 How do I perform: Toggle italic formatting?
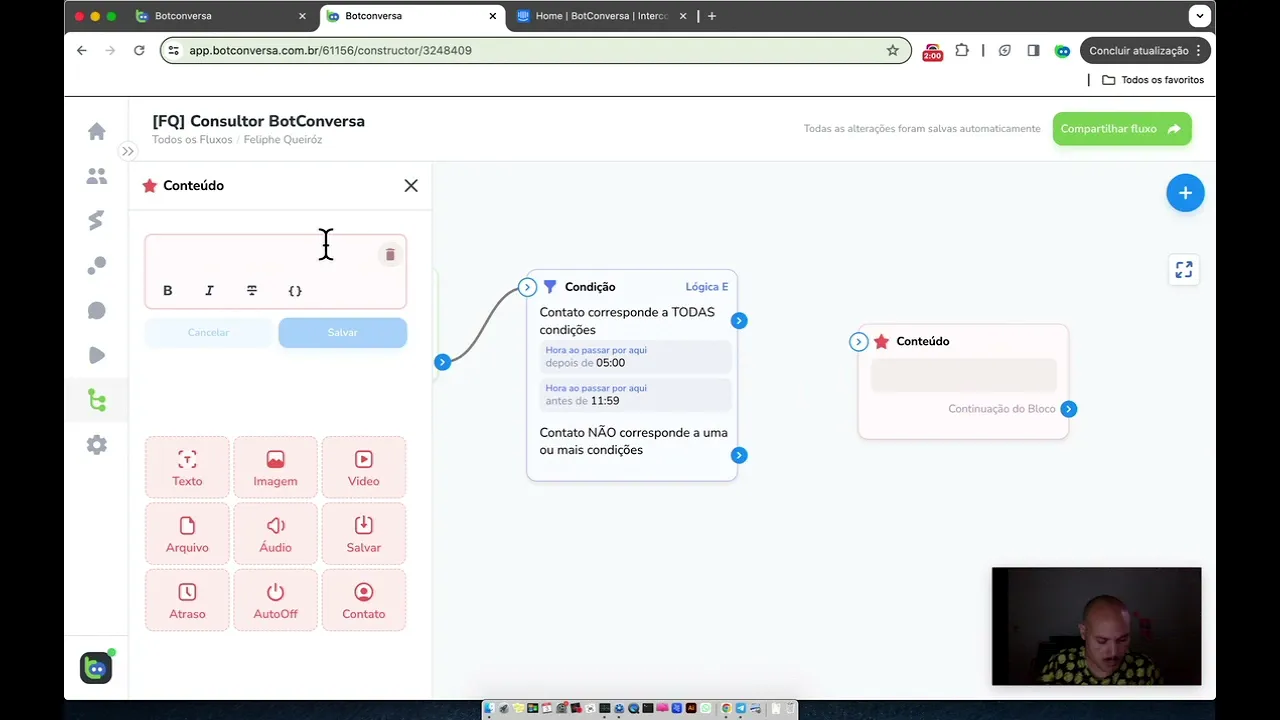(209, 291)
